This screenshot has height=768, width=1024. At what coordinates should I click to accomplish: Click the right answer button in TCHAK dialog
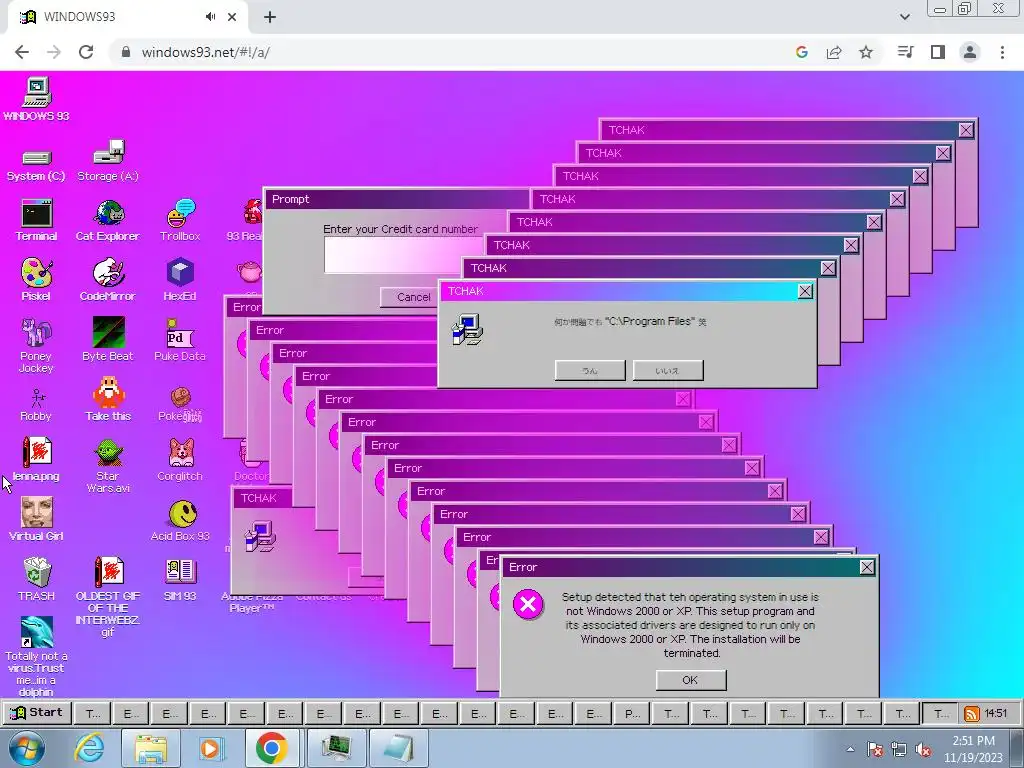[x=667, y=370]
